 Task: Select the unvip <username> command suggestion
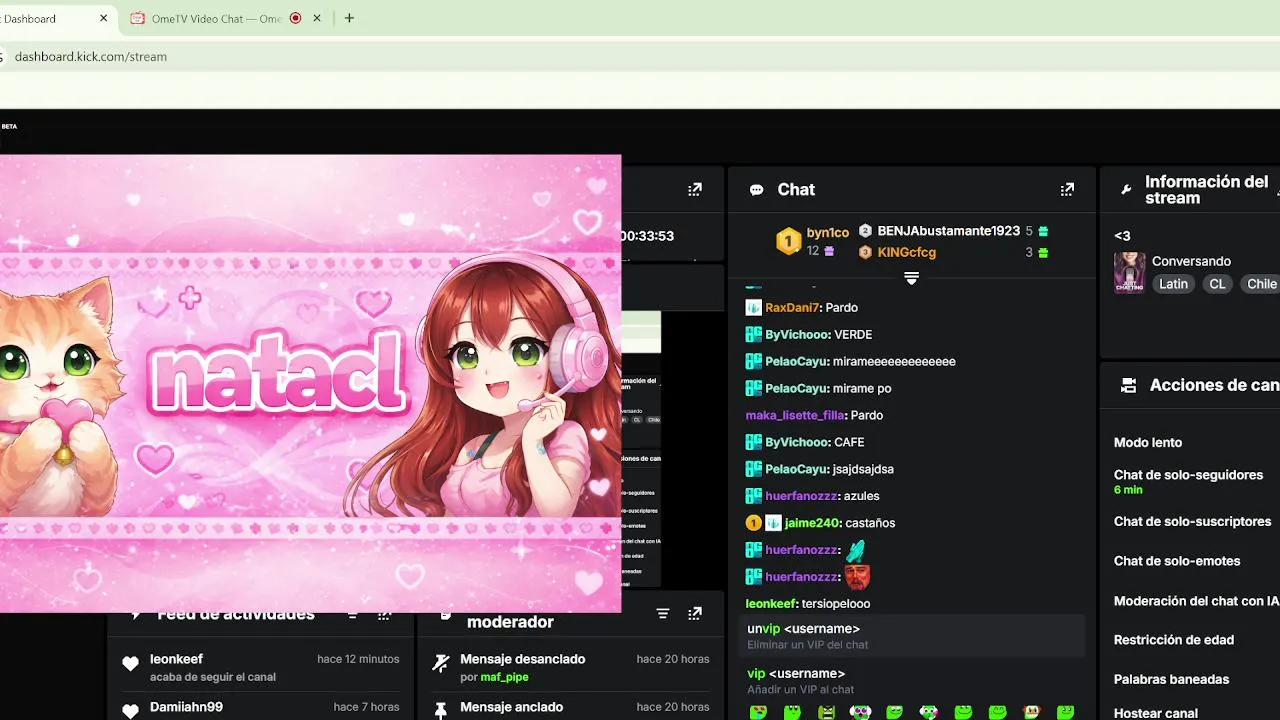pos(912,636)
